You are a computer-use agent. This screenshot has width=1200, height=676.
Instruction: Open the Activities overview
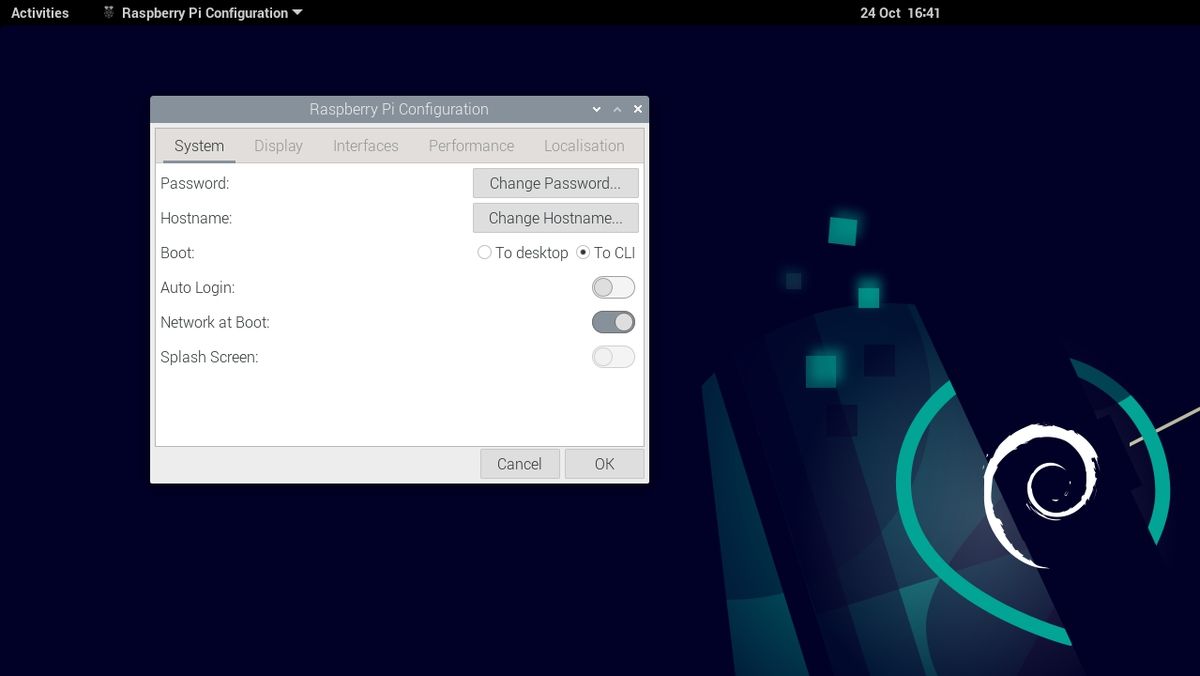click(39, 12)
